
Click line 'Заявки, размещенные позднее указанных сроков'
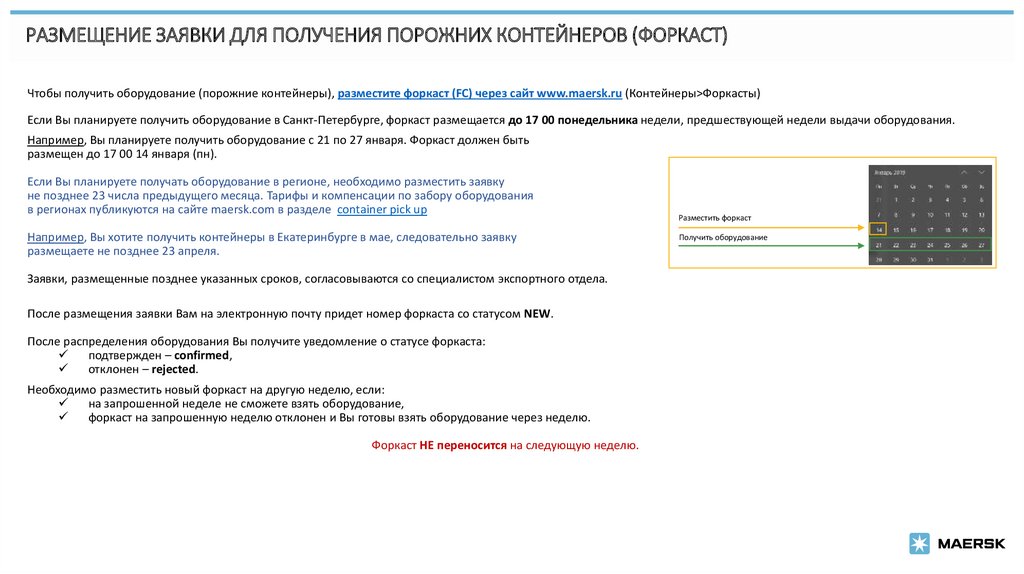coord(317,279)
